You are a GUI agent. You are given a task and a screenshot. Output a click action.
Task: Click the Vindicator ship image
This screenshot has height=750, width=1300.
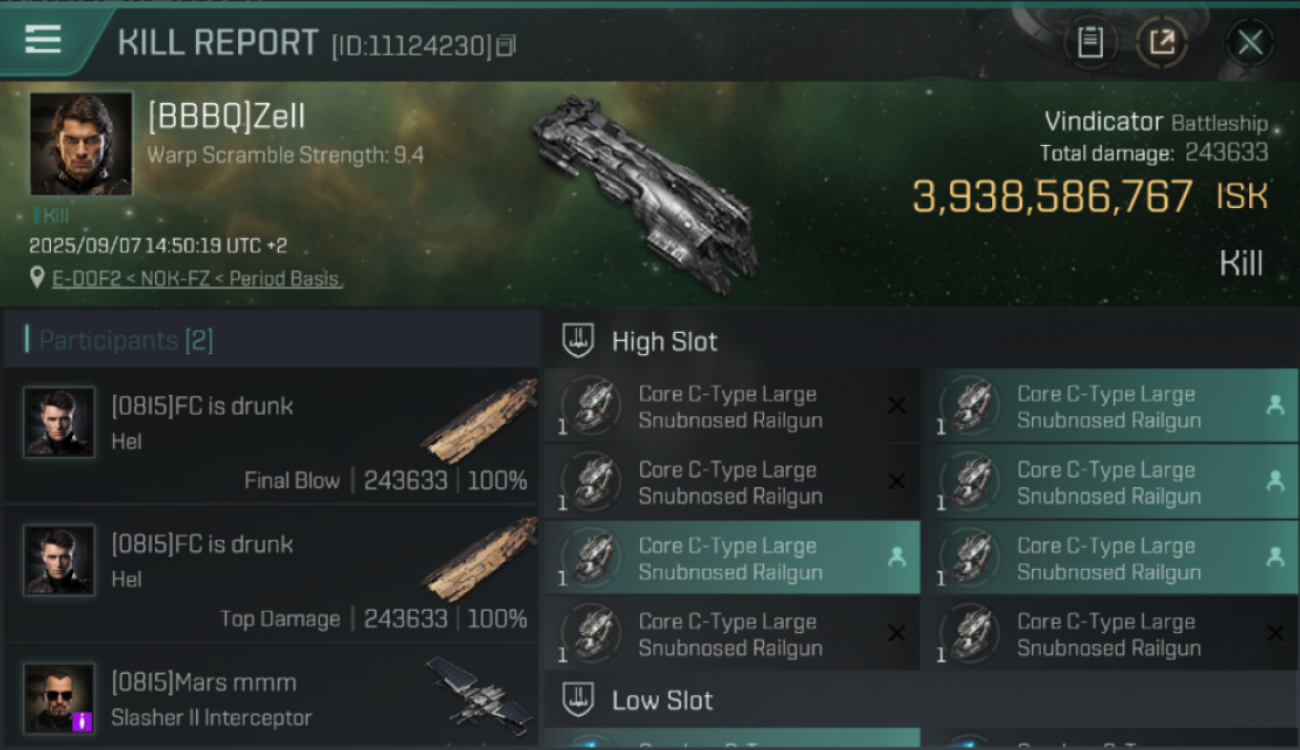645,190
